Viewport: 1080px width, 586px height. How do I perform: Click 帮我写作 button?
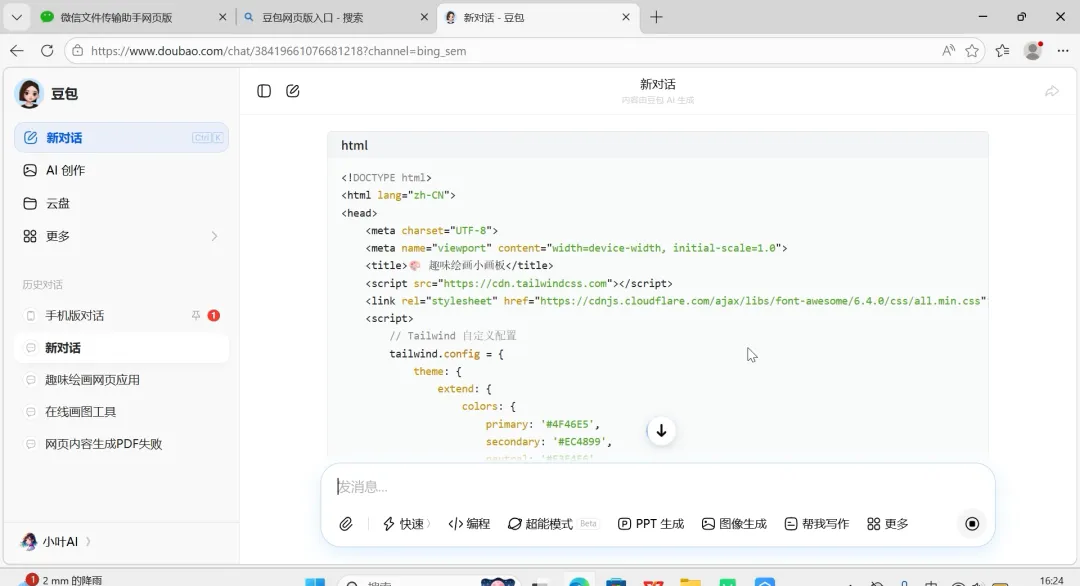(817, 524)
